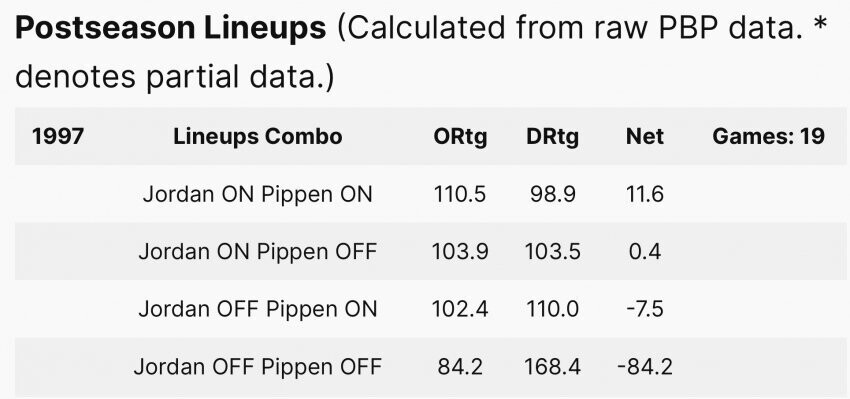The height and width of the screenshot is (399, 850).
Task: Click the 0.4 Net value
Action: tap(645, 252)
